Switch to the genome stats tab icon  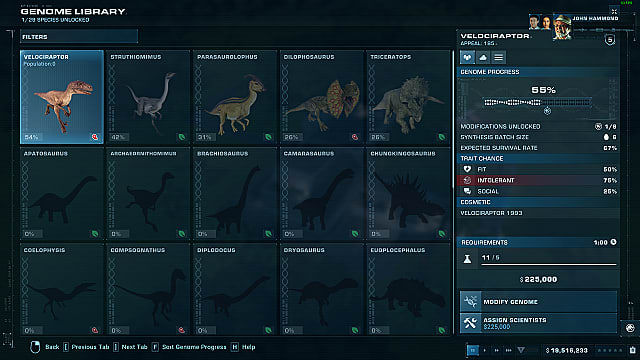point(467,58)
